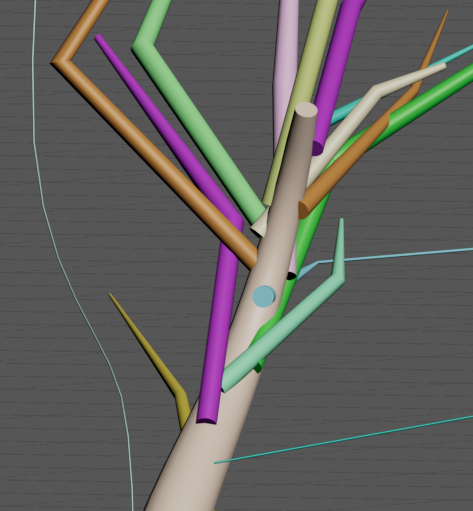Select the thin teal line at lower right
Screen dimensions: 473x511
343,439
